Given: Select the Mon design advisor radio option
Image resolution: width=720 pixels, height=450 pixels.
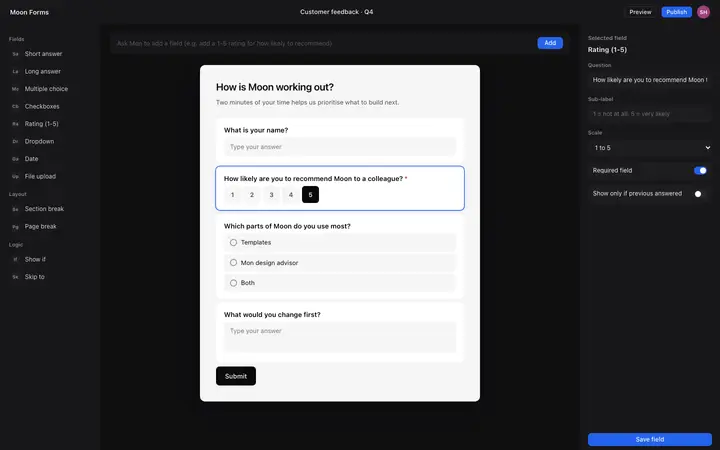Looking at the screenshot, I should click(x=233, y=263).
